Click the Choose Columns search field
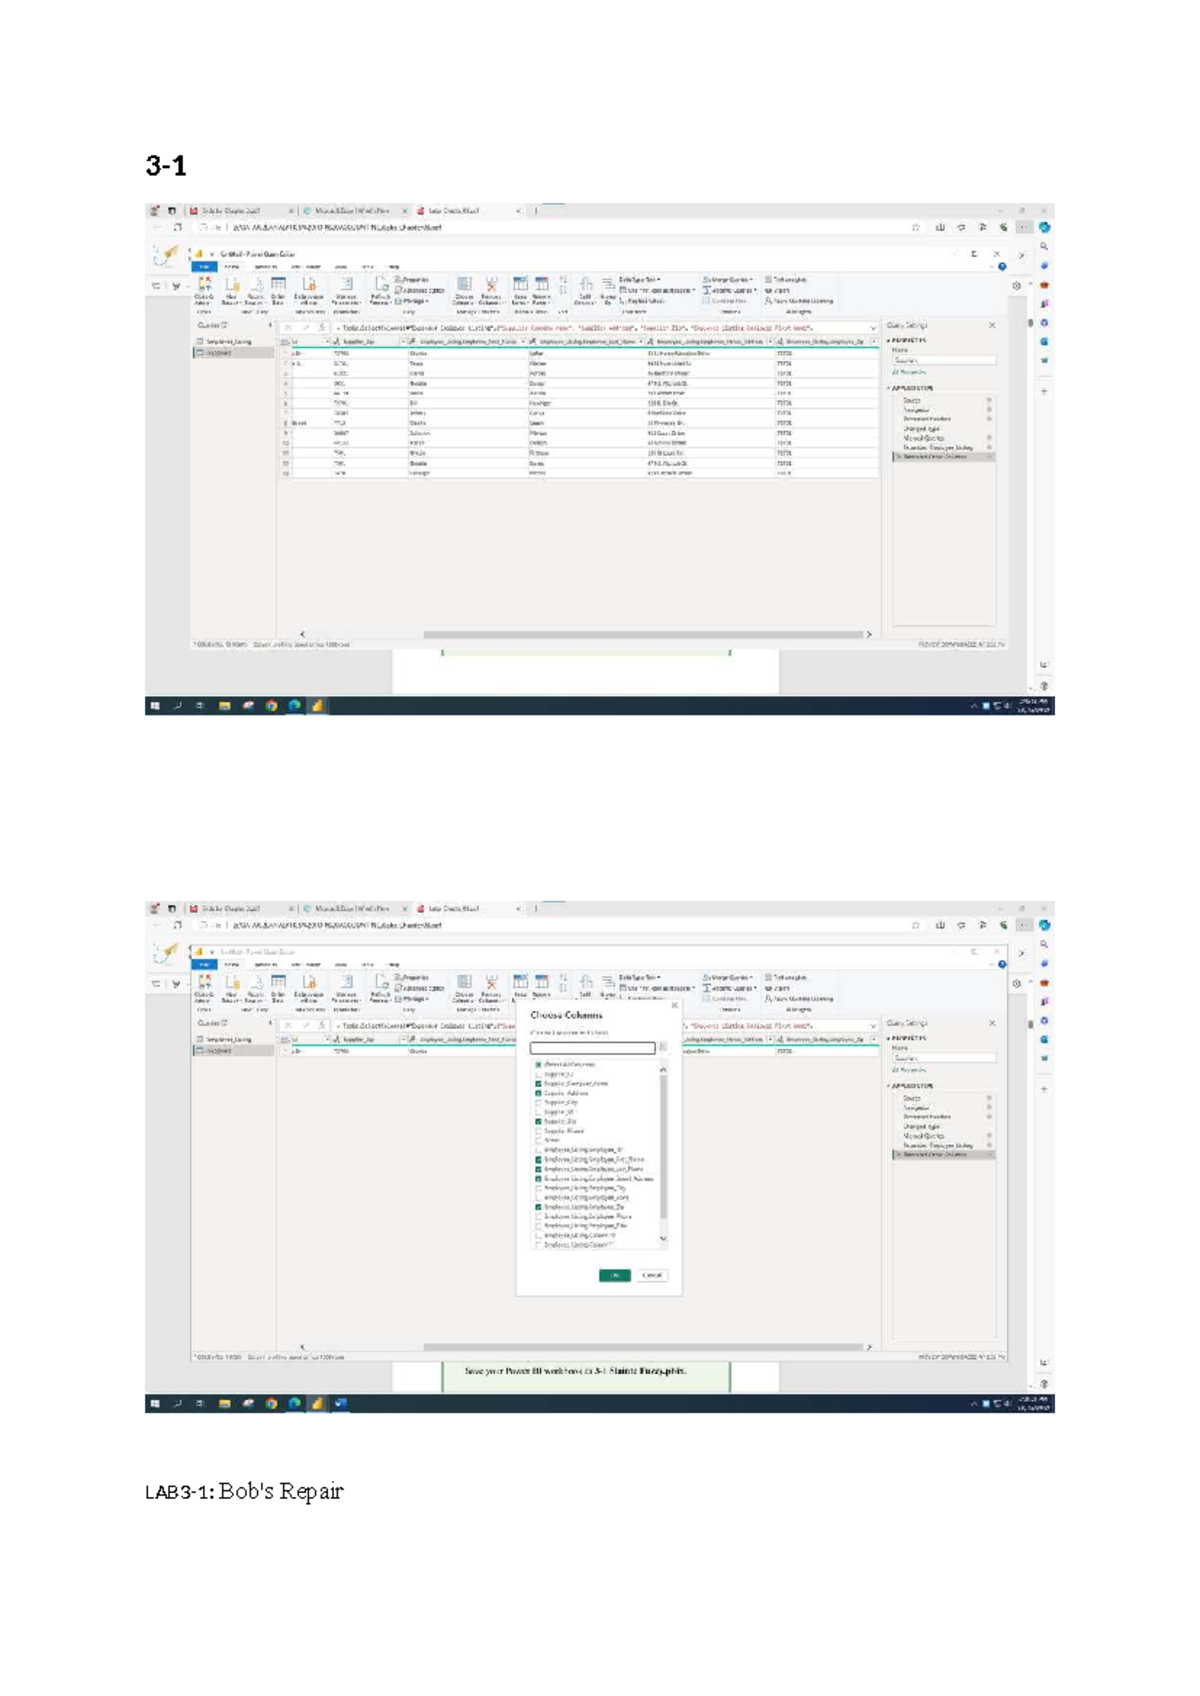Screen dimensions: 1200x1696 [592, 1047]
